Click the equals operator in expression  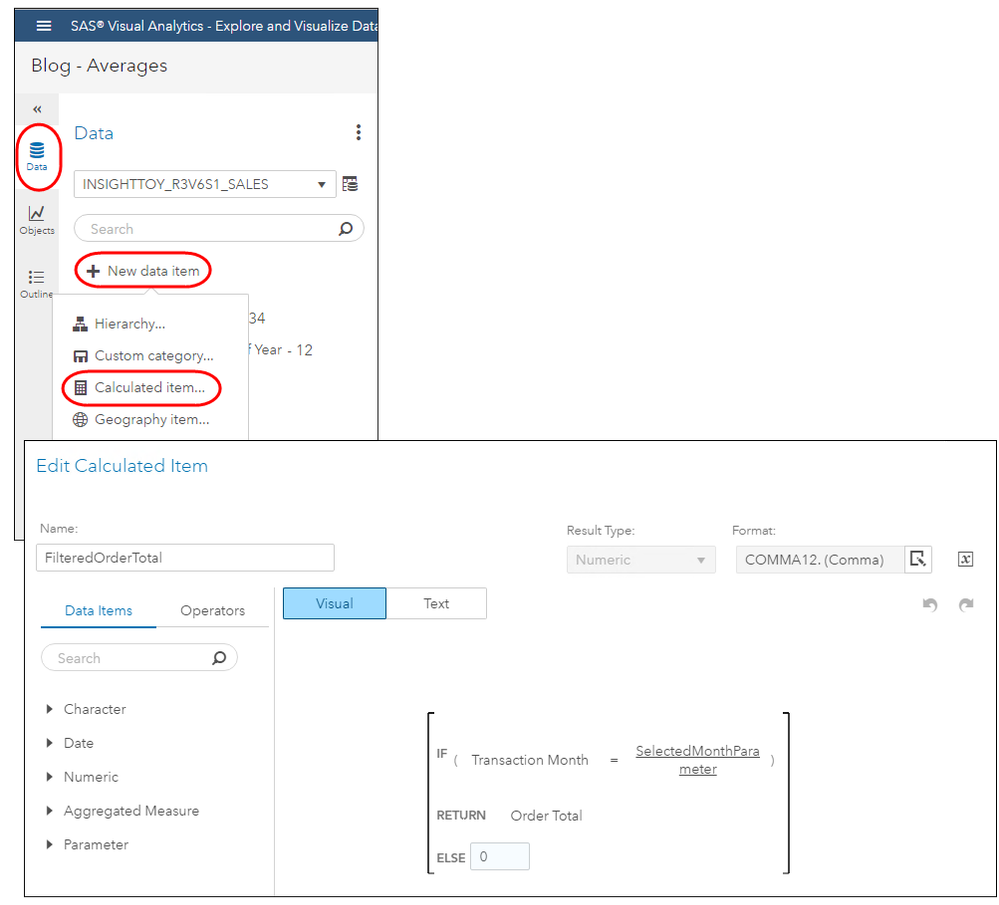pyautogui.click(x=614, y=760)
